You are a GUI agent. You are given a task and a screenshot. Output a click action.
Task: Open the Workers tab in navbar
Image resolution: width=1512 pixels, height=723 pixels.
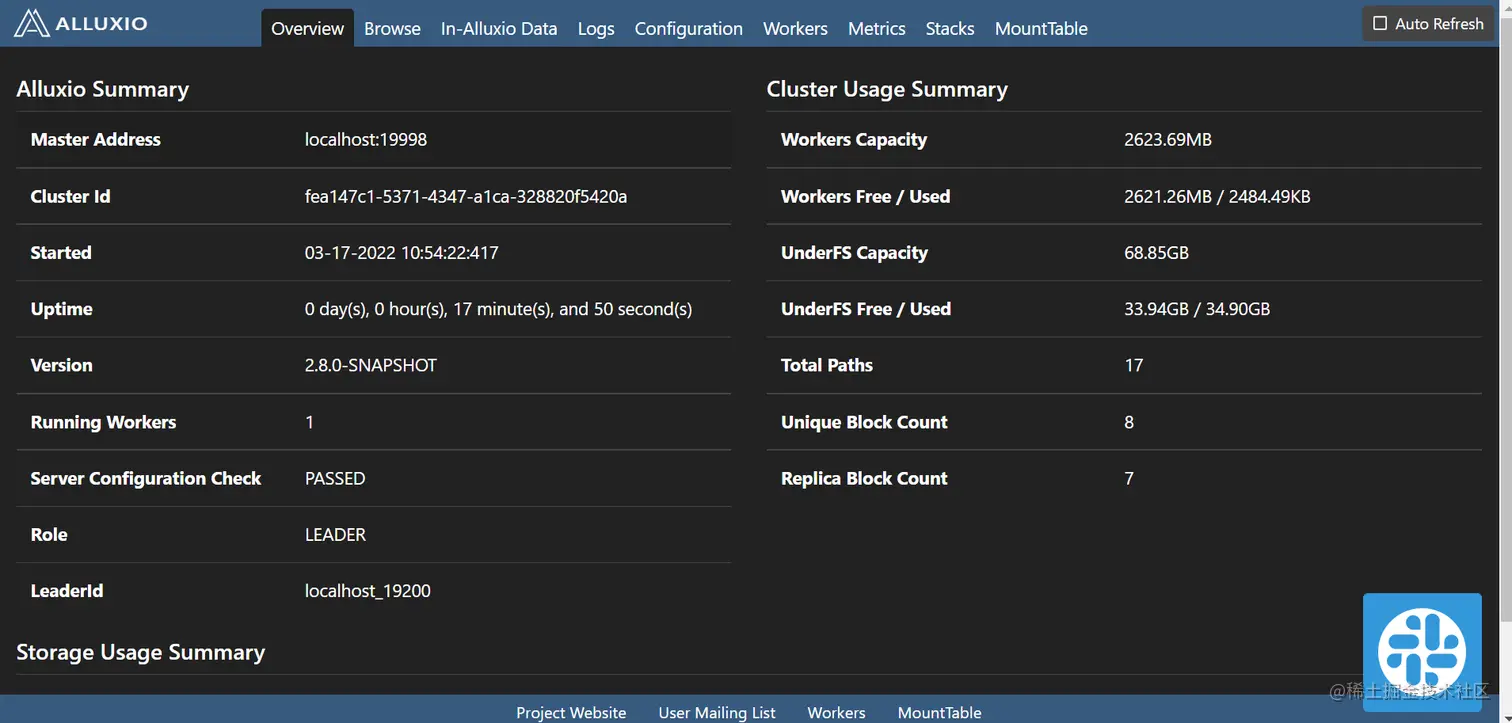click(795, 29)
